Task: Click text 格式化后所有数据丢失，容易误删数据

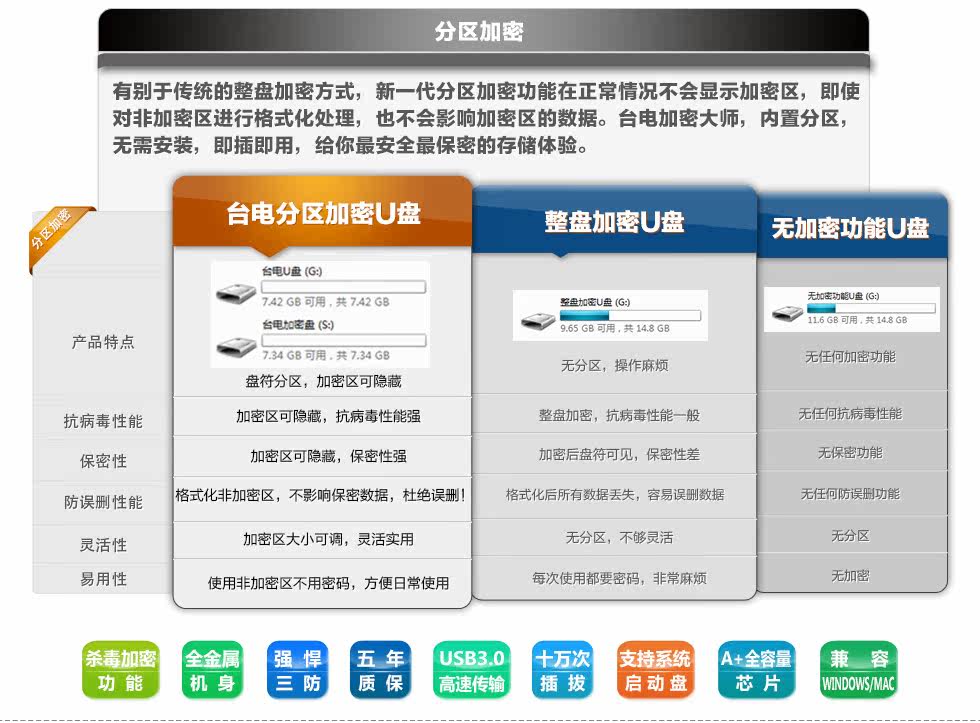Action: (x=615, y=495)
